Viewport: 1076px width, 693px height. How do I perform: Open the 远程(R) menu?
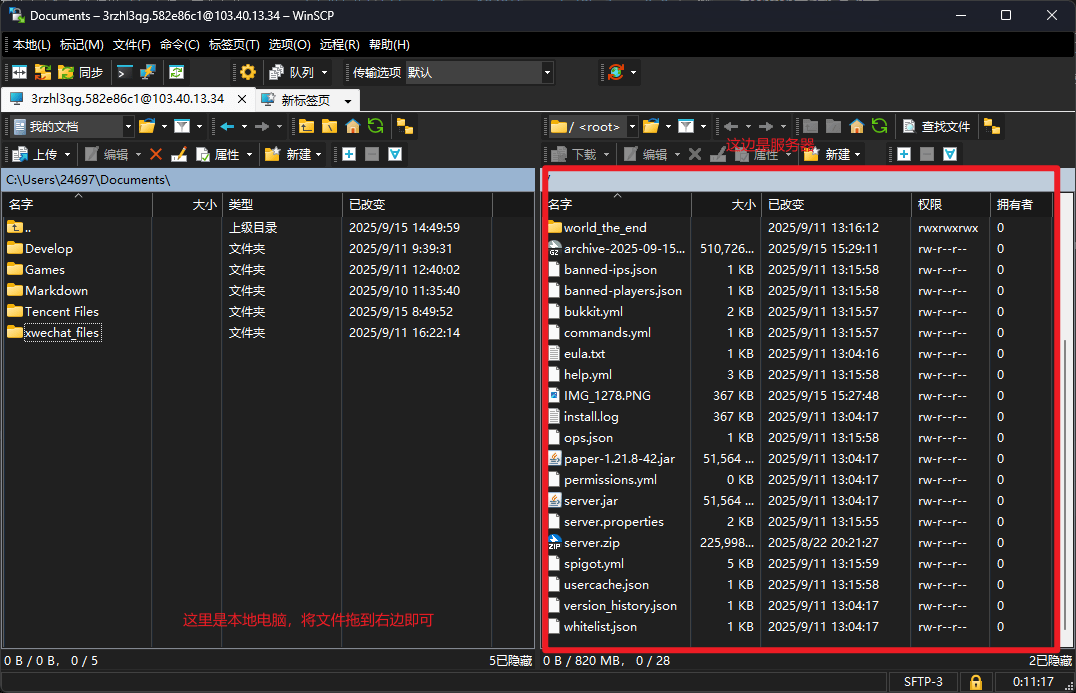coord(339,45)
